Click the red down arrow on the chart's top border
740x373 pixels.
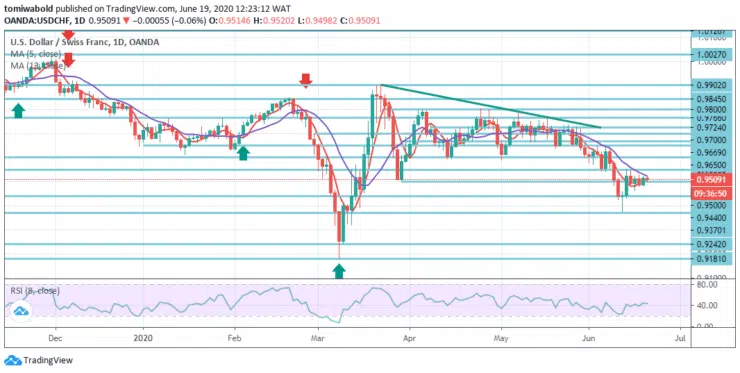[68, 35]
